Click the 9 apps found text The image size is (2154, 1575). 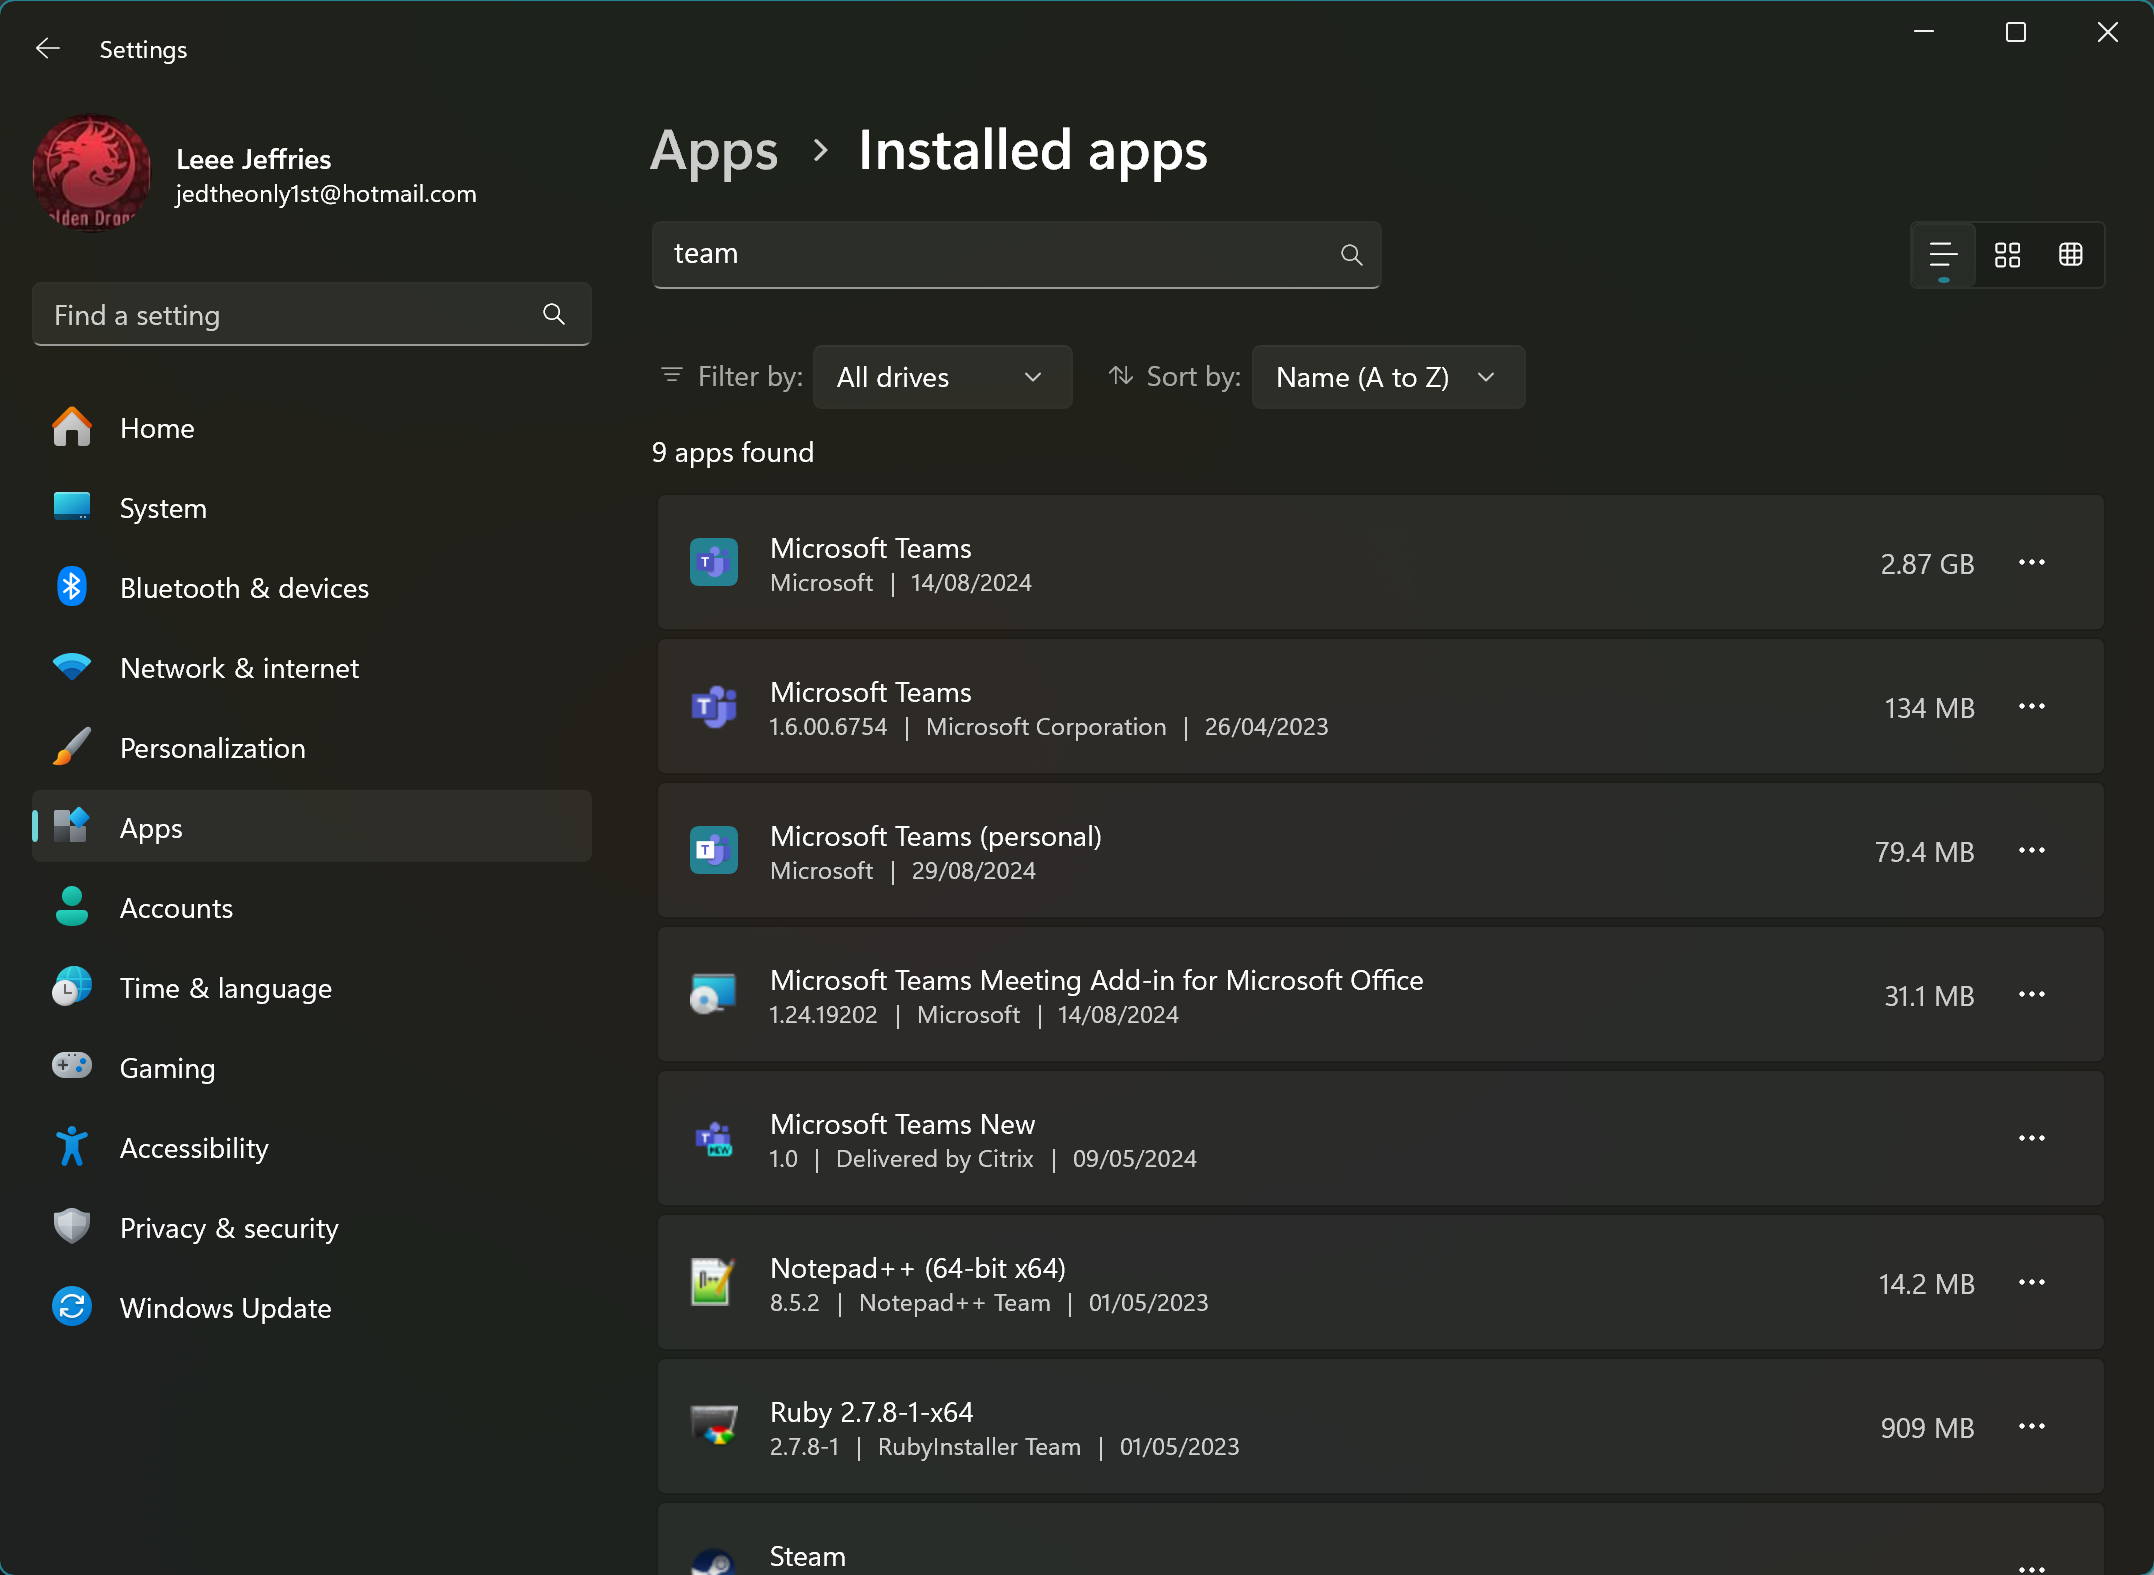732,452
